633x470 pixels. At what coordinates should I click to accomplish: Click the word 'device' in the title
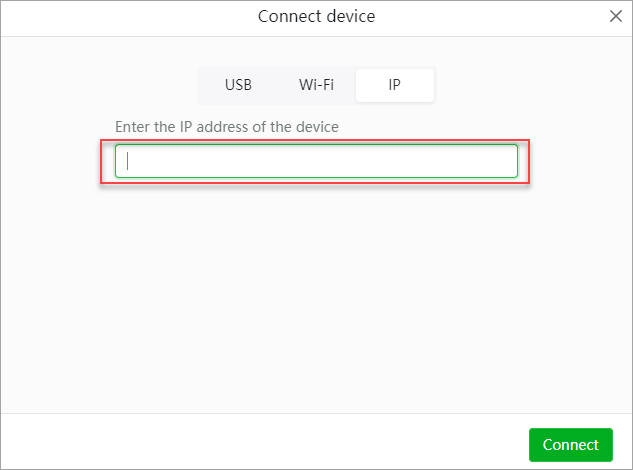tap(351, 16)
